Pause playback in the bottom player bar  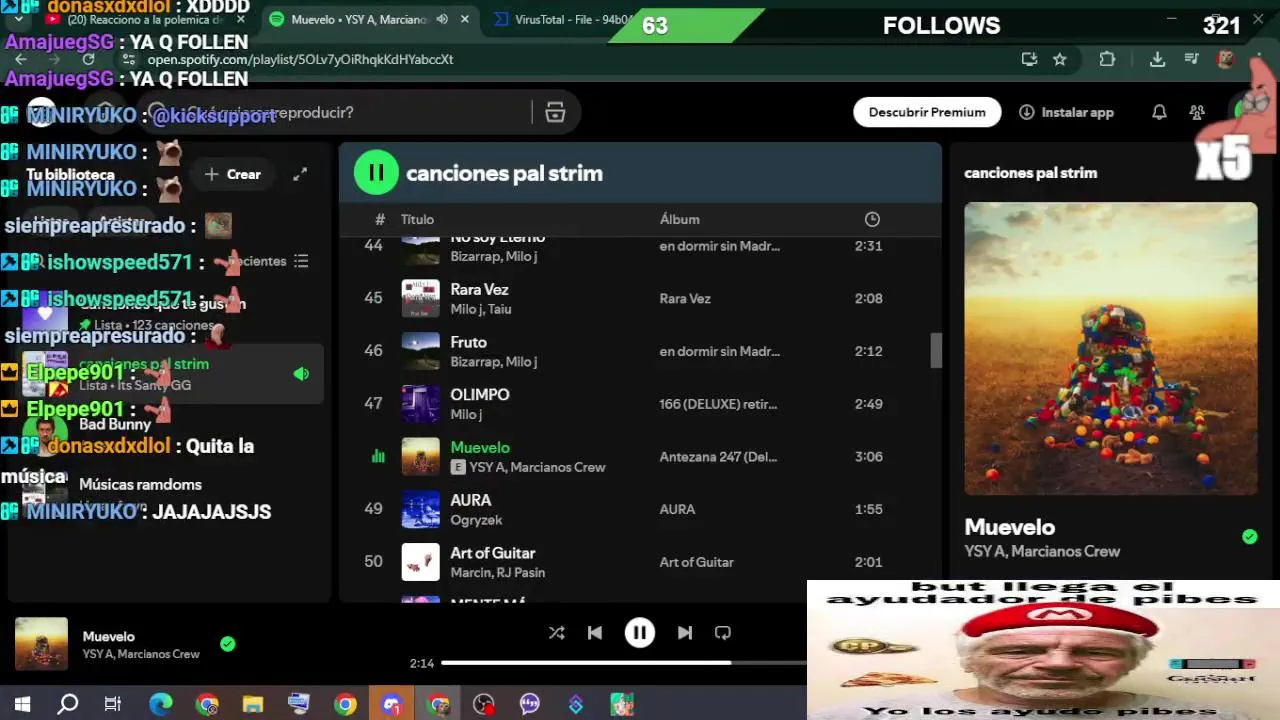(640, 633)
